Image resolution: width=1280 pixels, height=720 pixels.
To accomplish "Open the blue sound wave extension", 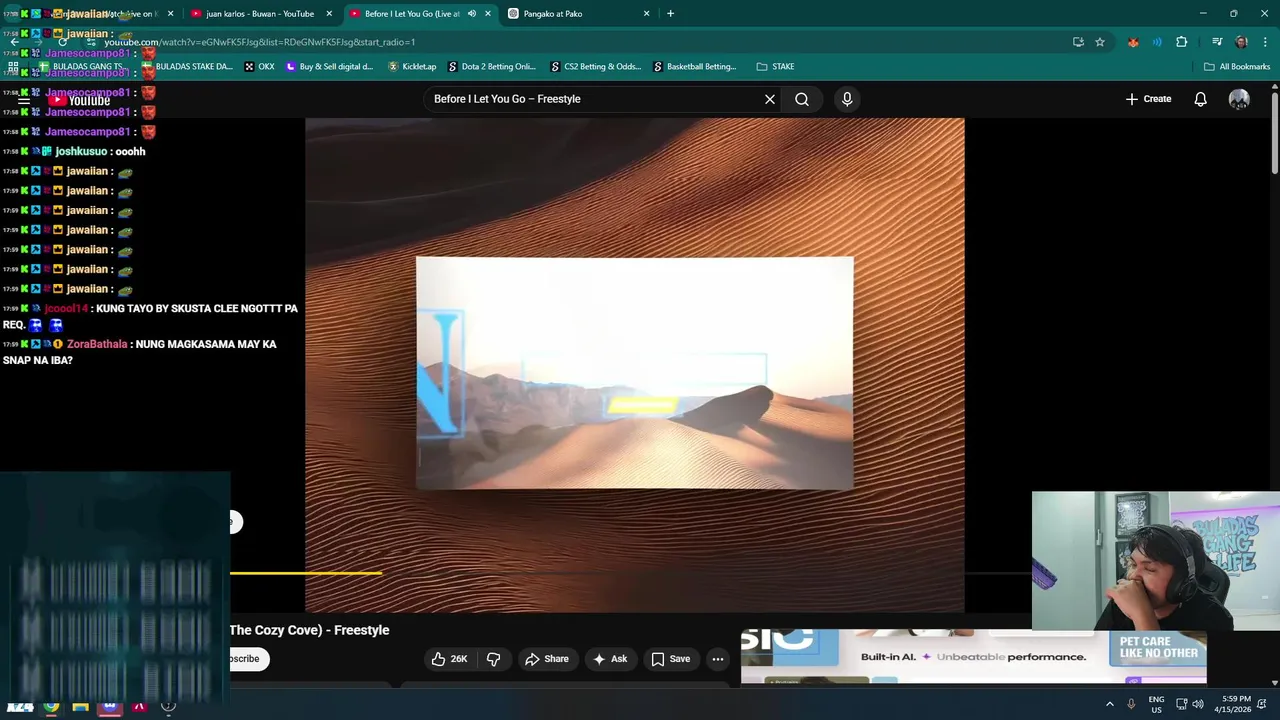I will (1157, 42).
